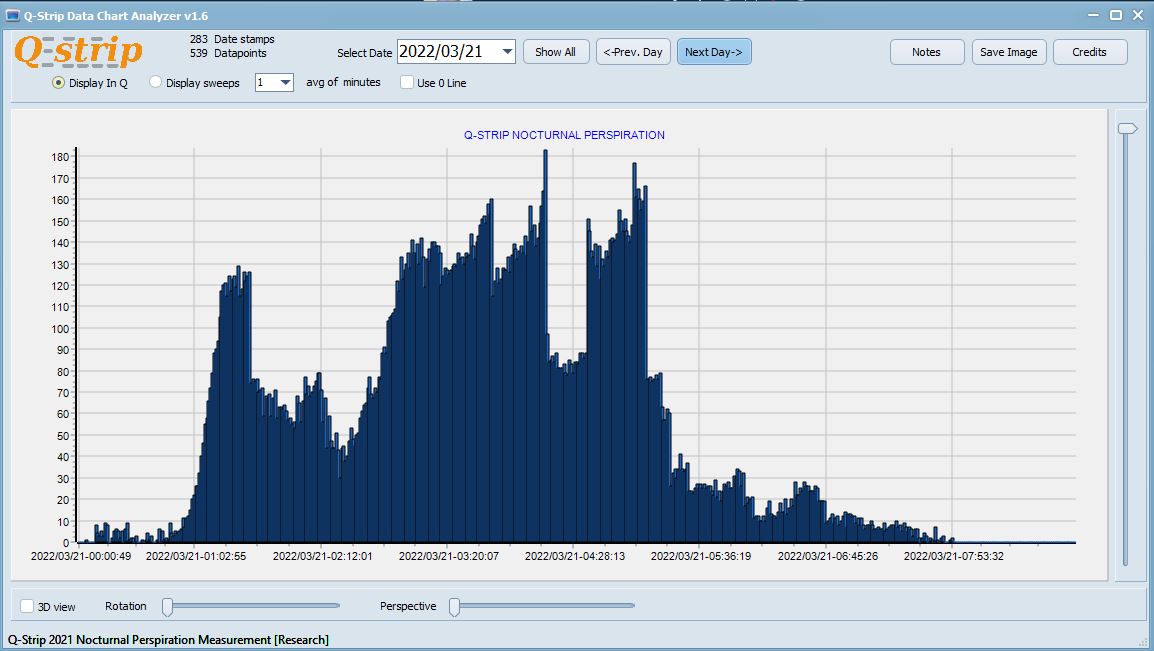Click the Show All button

click(556, 51)
